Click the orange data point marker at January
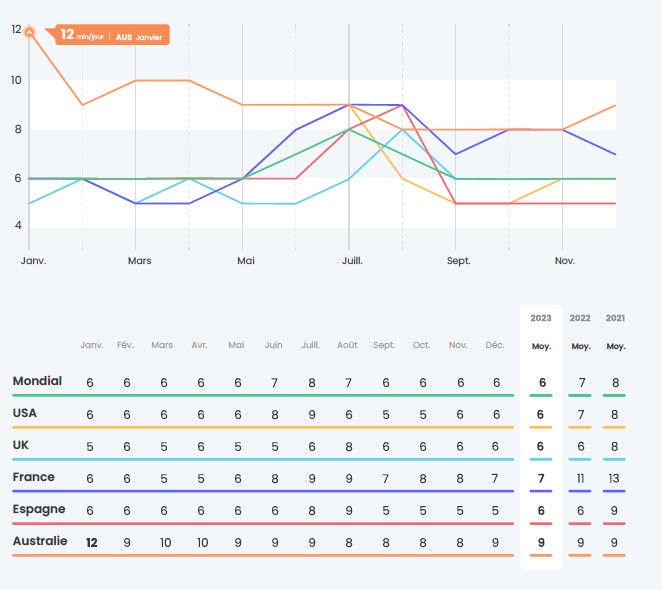This screenshot has width=662, height=590. 29,32
